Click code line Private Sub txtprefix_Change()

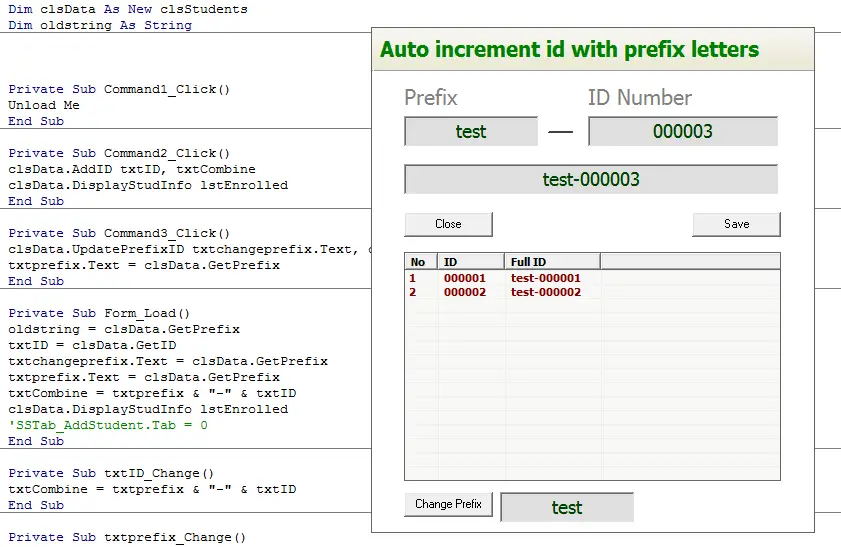click(127, 537)
